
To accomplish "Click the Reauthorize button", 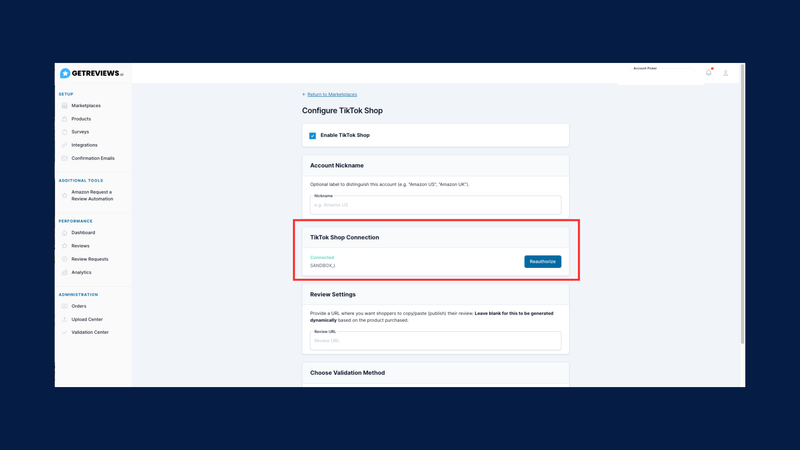I will (x=542, y=262).
